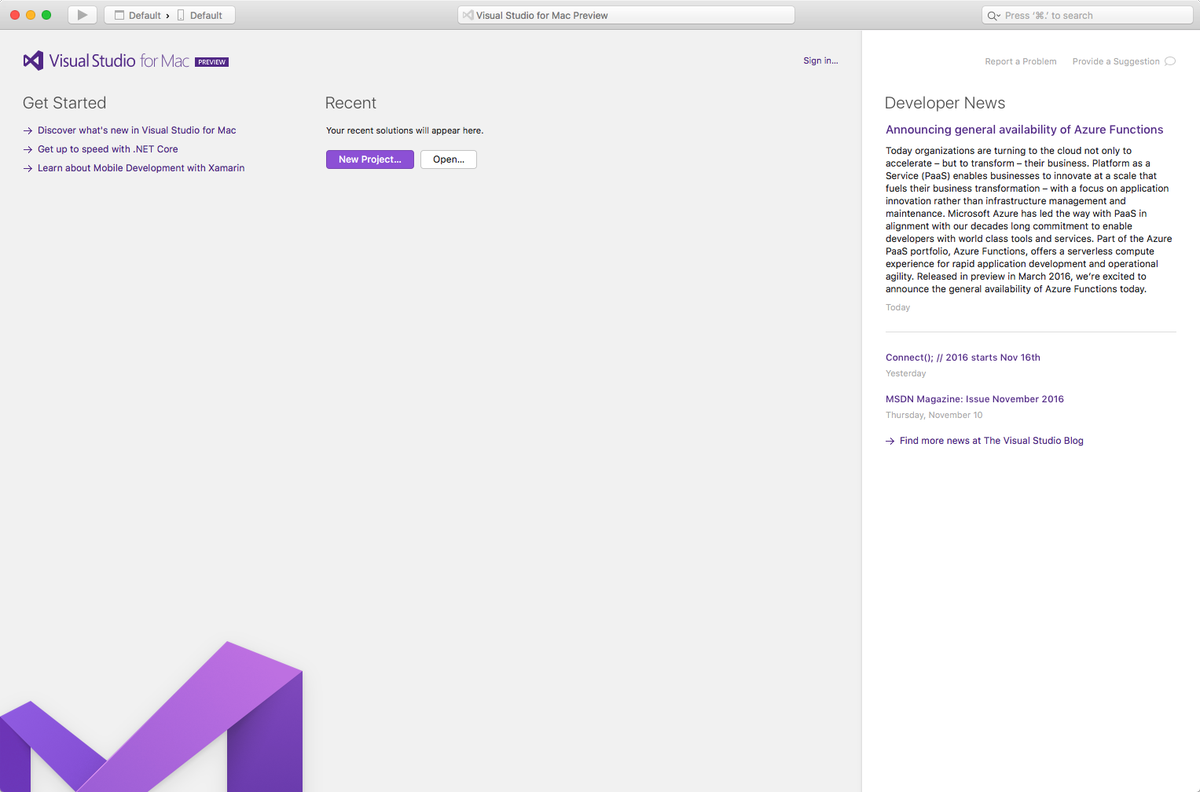Open 'Connect(); // 2016 starts Nov 16th' news

pos(963,357)
